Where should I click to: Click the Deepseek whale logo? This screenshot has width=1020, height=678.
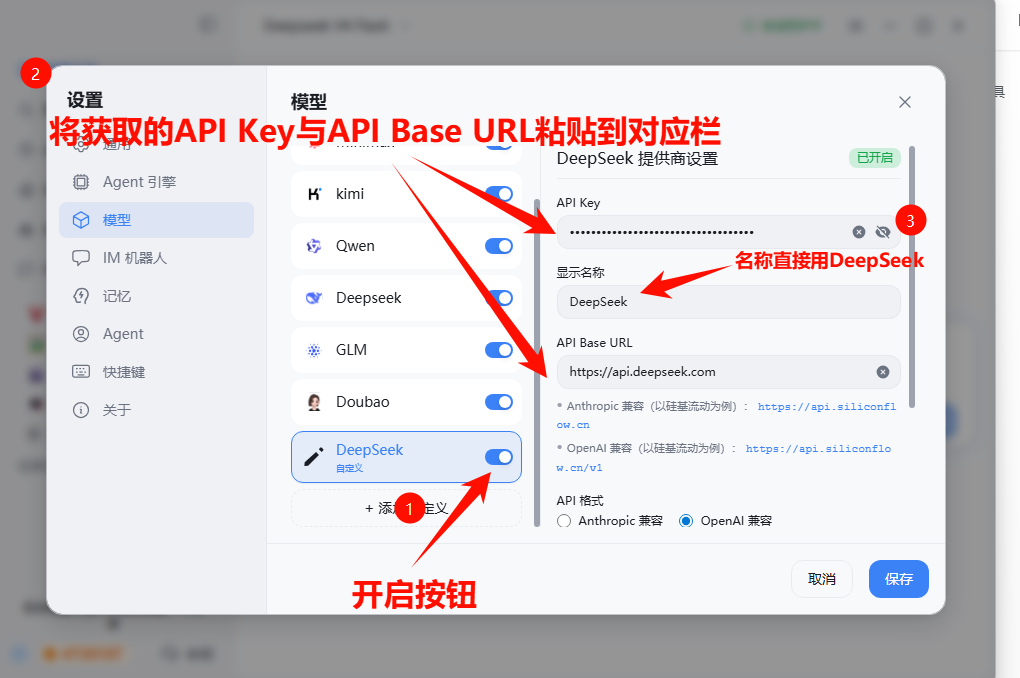pos(314,298)
